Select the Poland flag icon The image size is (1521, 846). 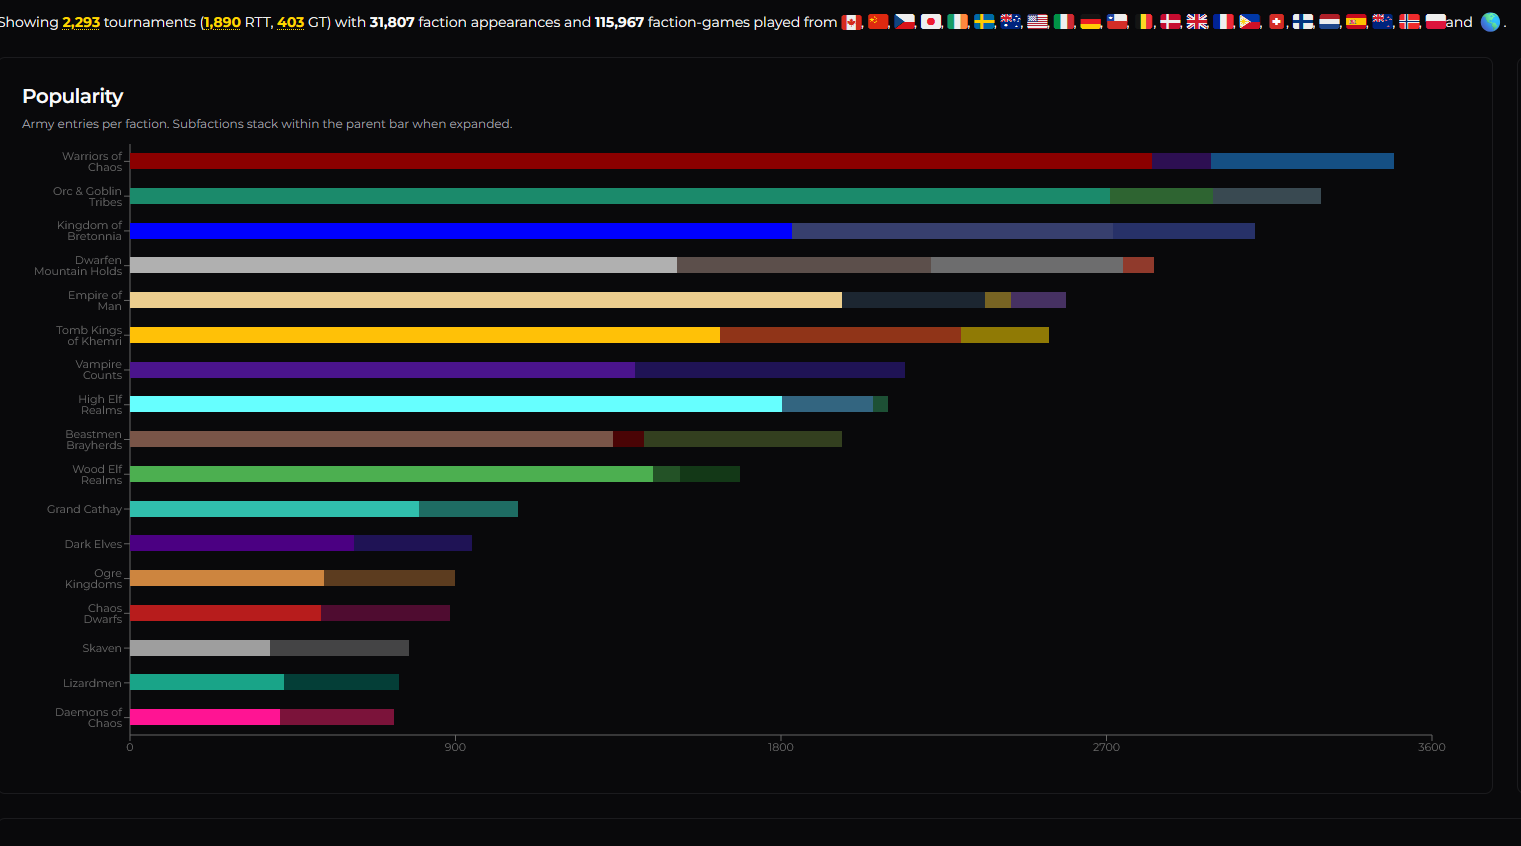click(x=1436, y=22)
